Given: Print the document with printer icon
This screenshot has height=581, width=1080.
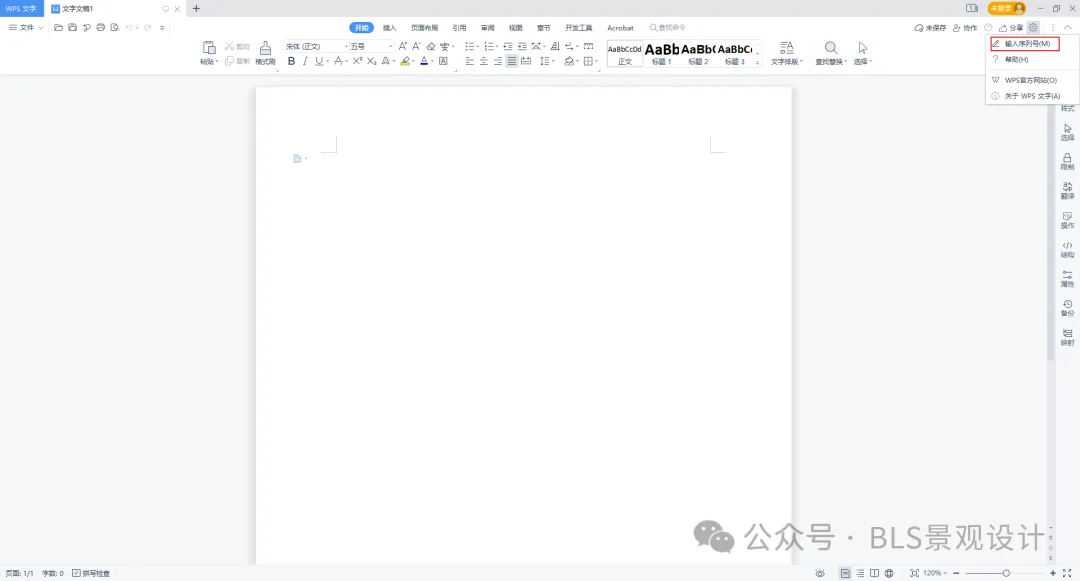Looking at the screenshot, I should click(101, 28).
